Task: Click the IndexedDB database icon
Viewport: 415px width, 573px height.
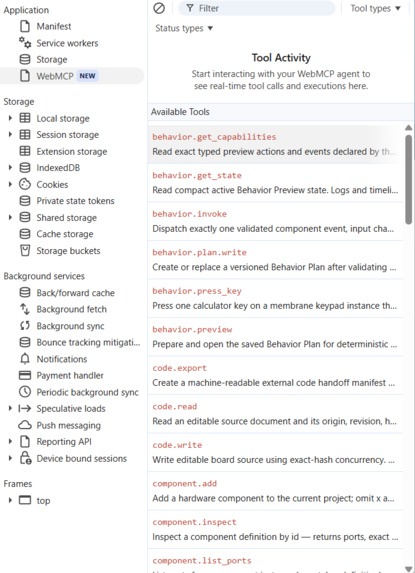Action: click(25, 168)
